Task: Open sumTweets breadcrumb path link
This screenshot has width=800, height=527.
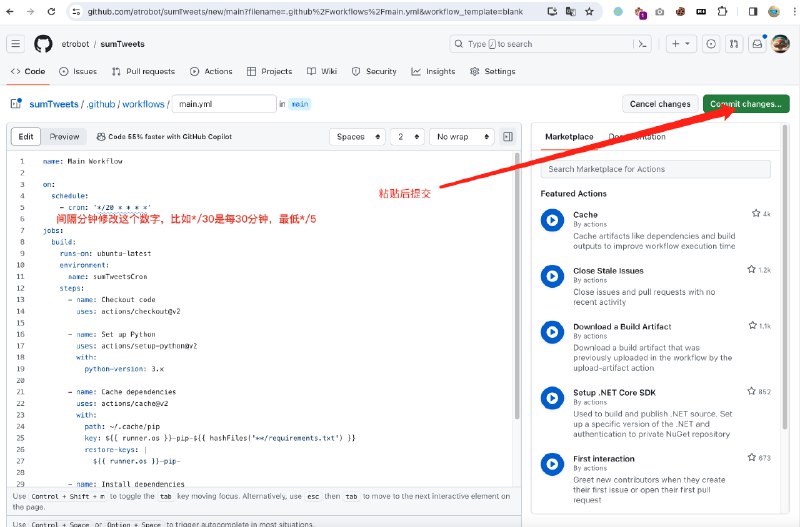Action: [54, 104]
